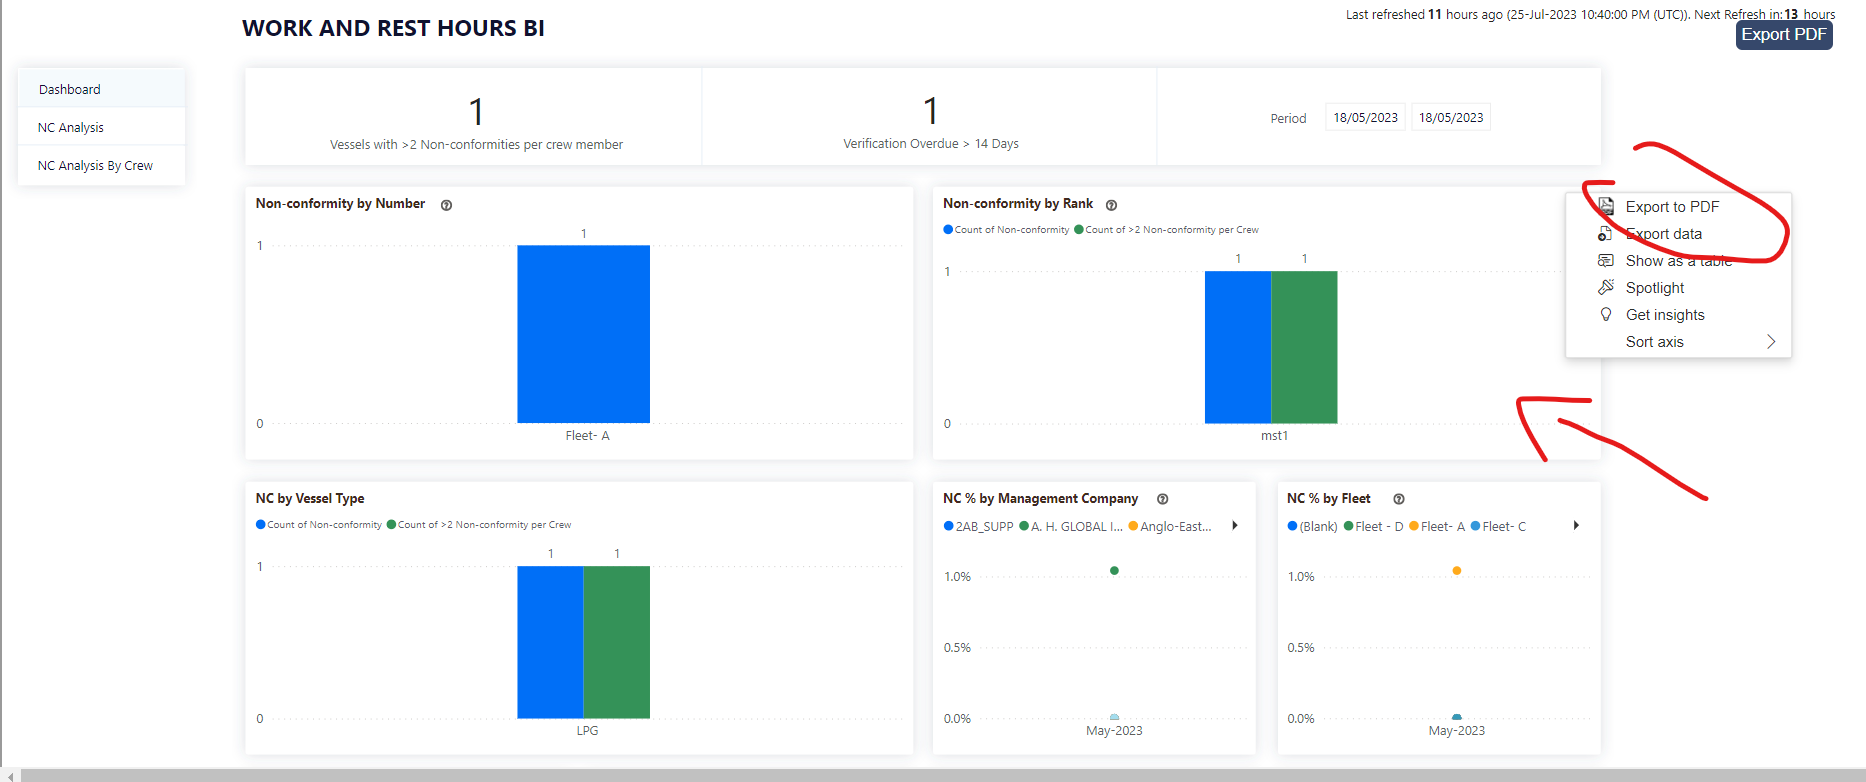Click the Period start date field
Image resolution: width=1866 pixels, height=782 pixels.
tap(1365, 117)
